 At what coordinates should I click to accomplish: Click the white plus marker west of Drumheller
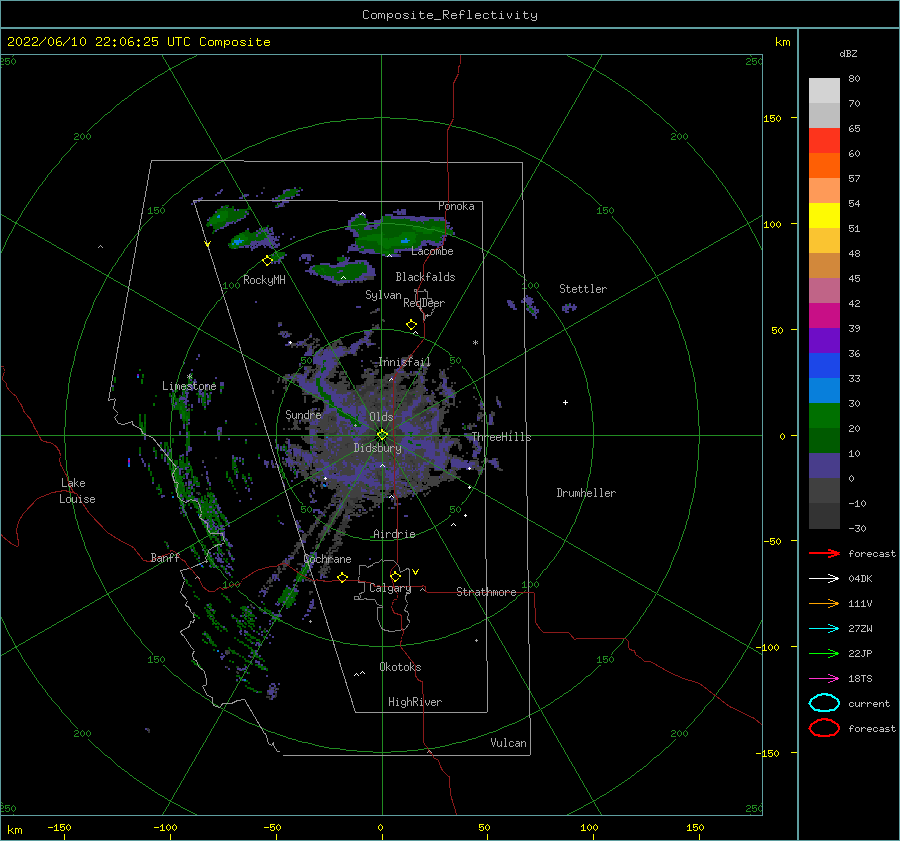[565, 402]
